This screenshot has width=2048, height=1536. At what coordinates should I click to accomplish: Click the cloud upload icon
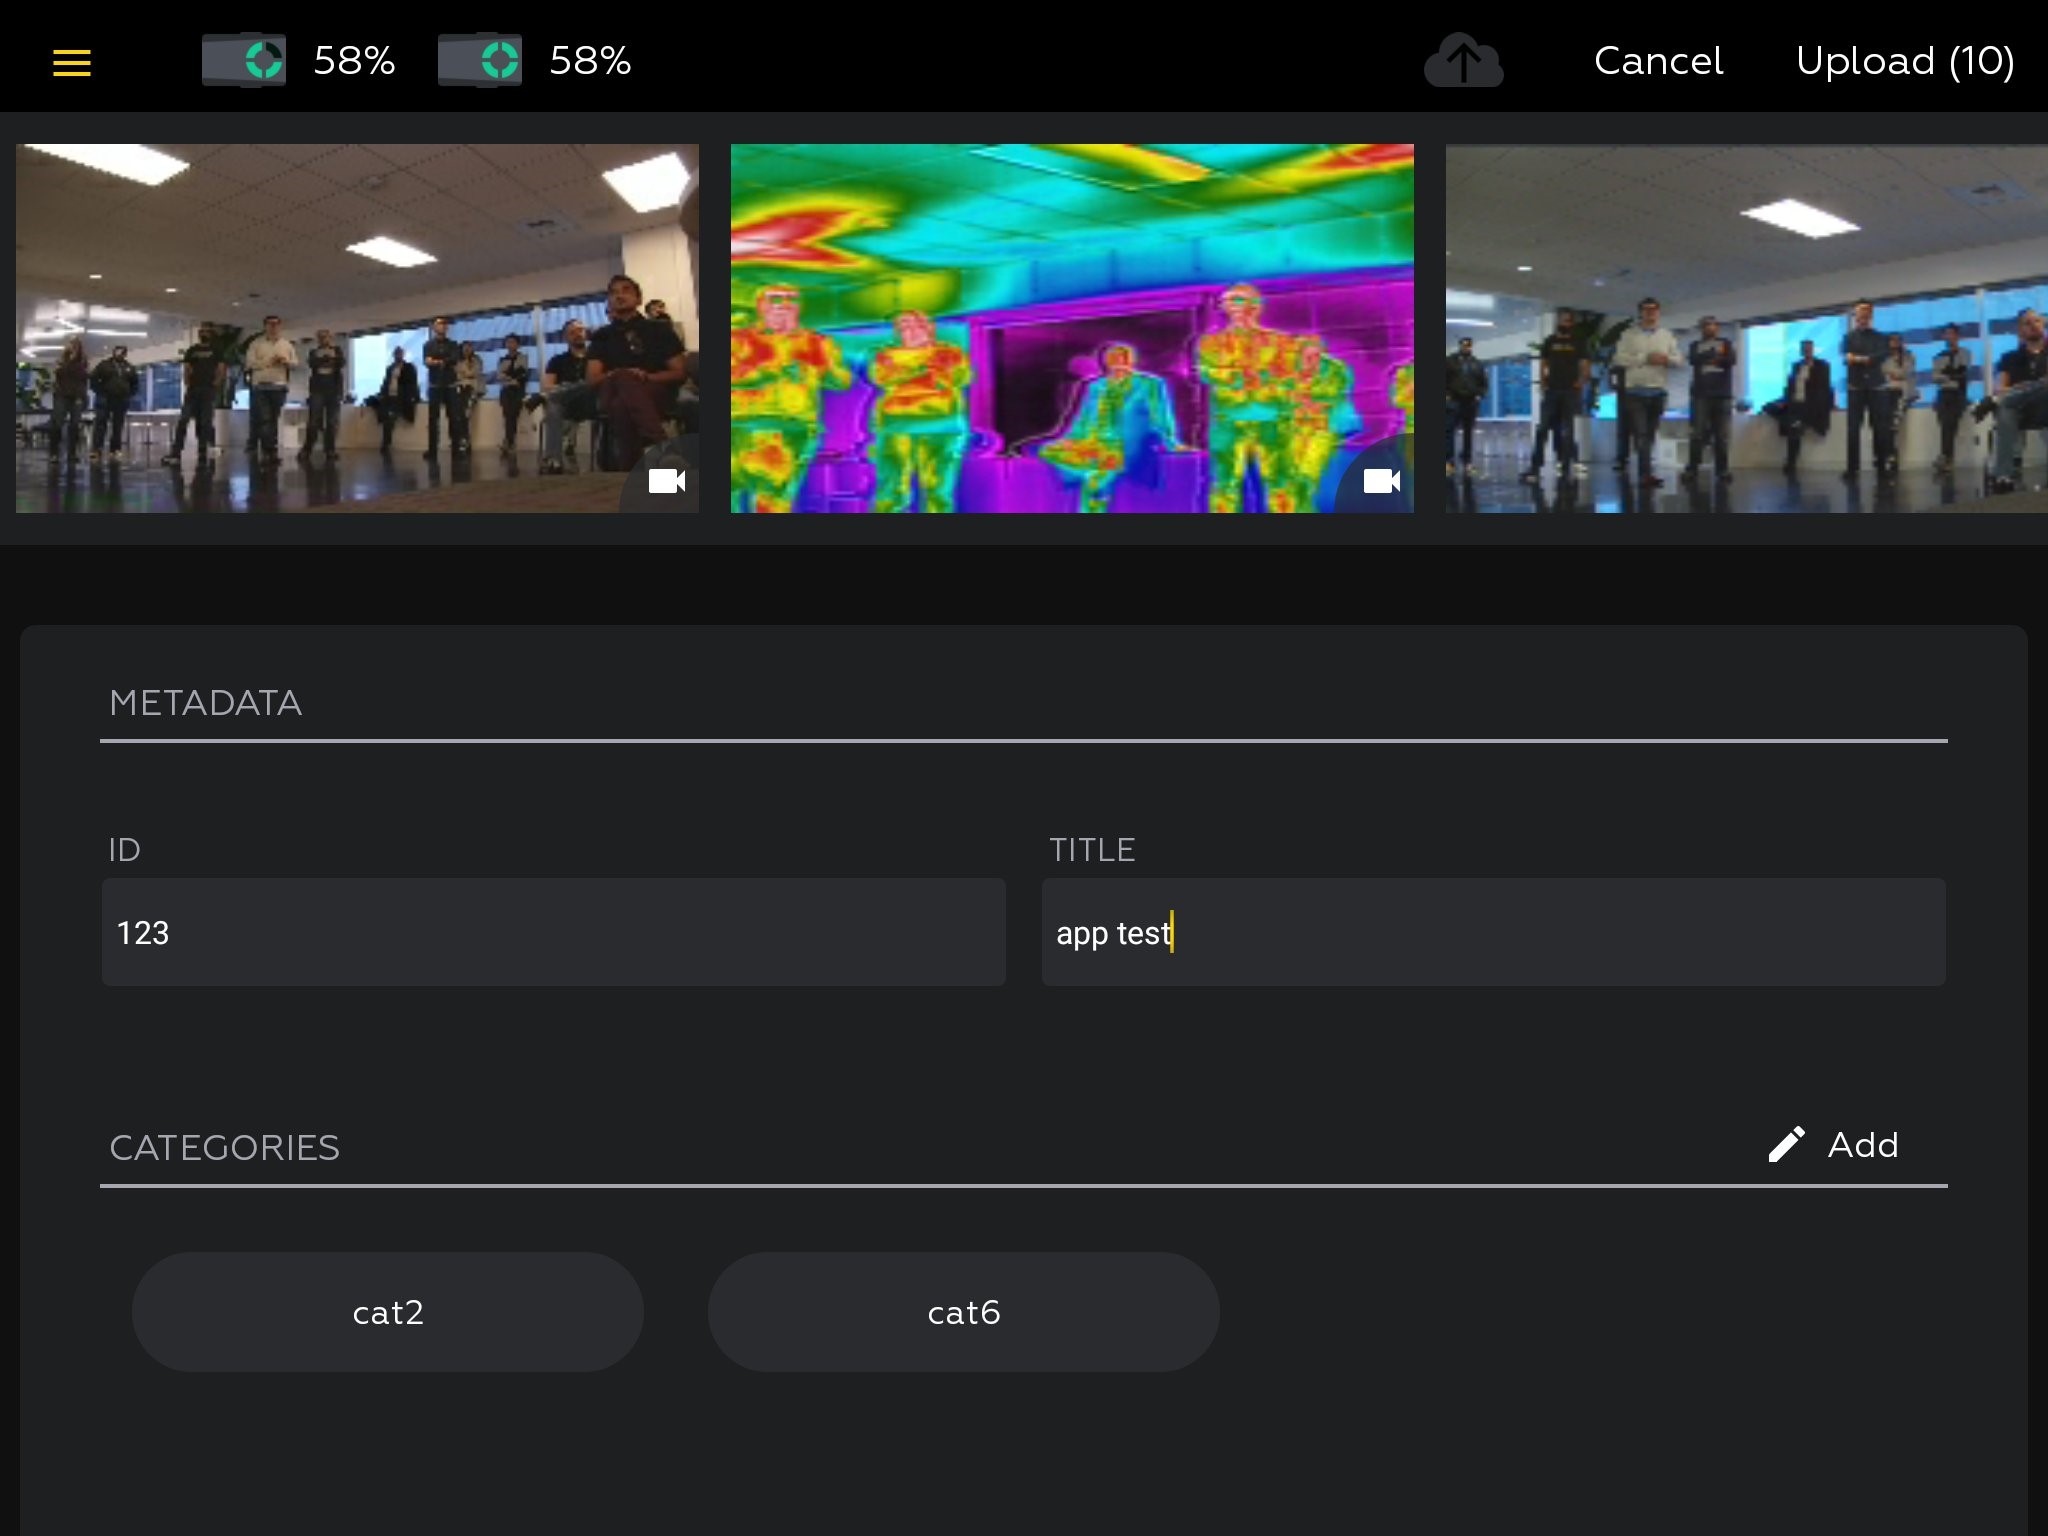point(1463,61)
